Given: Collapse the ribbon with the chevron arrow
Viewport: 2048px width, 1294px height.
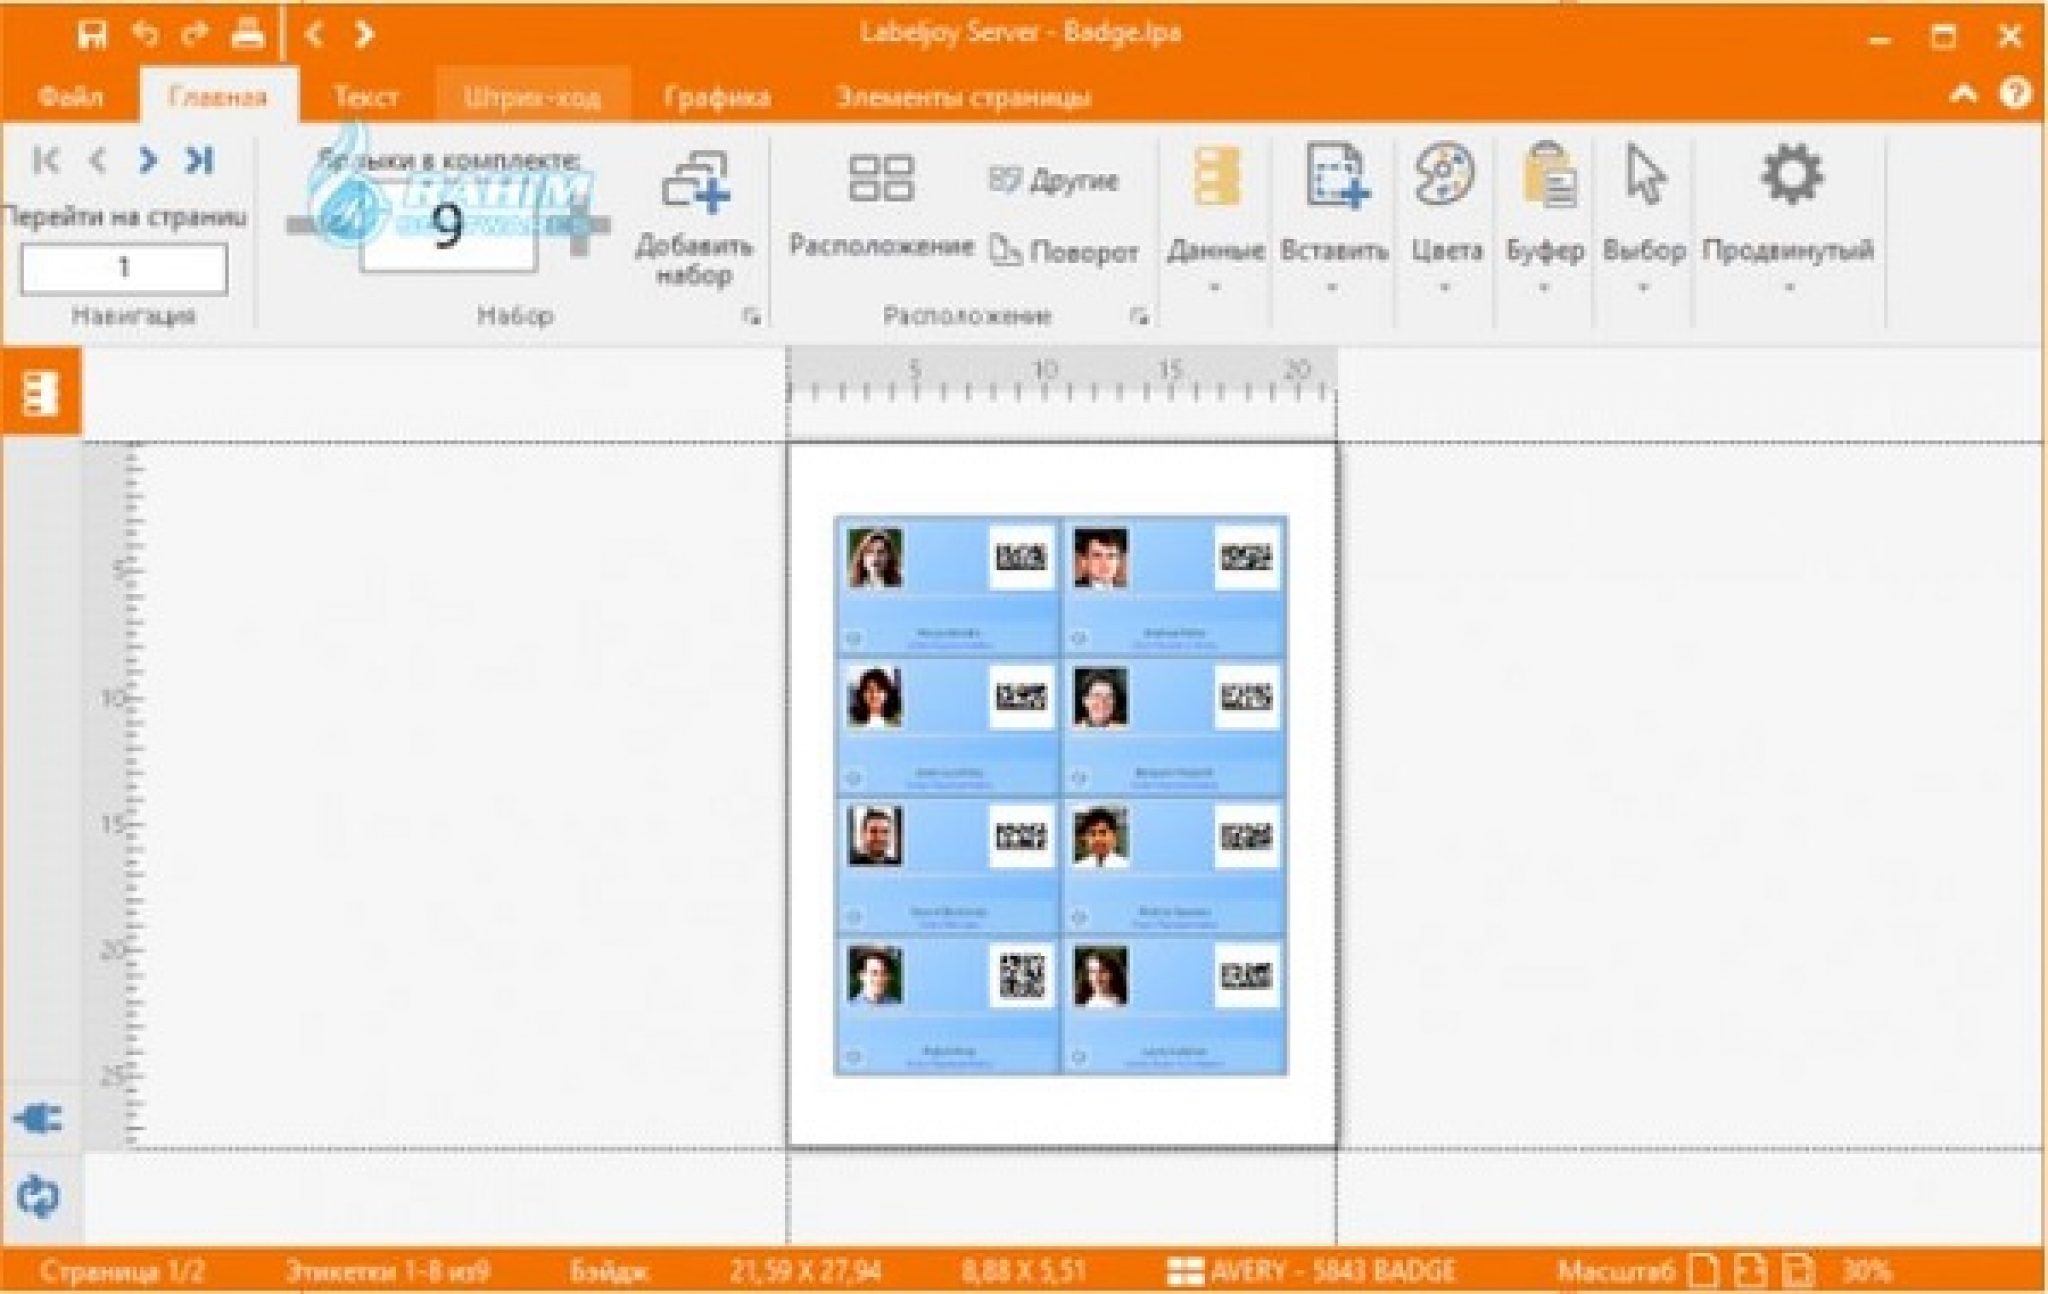Looking at the screenshot, I should 1962,94.
